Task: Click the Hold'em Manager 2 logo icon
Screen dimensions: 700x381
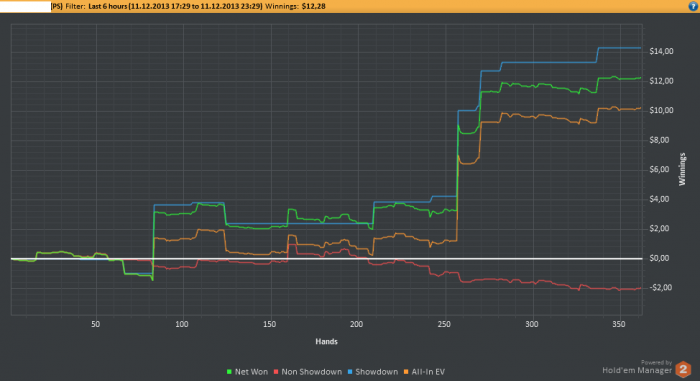Action: [x=683, y=369]
